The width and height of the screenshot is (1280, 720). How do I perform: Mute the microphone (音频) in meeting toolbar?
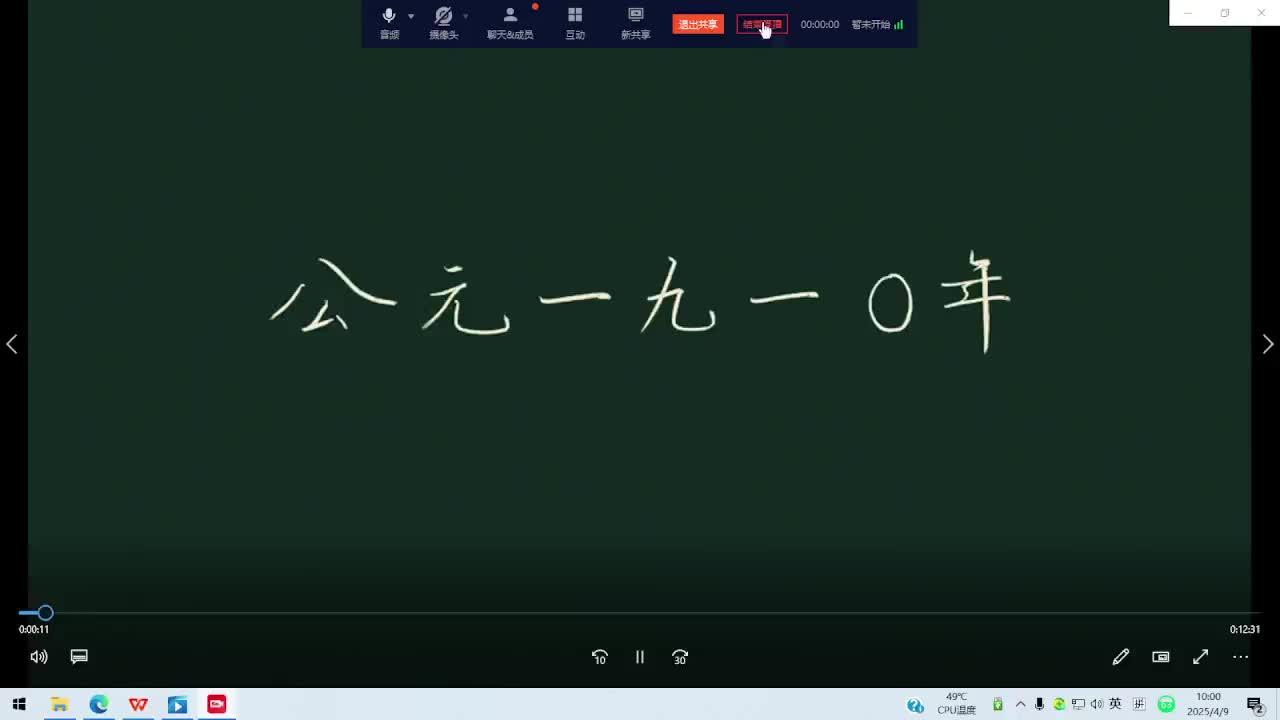[389, 22]
